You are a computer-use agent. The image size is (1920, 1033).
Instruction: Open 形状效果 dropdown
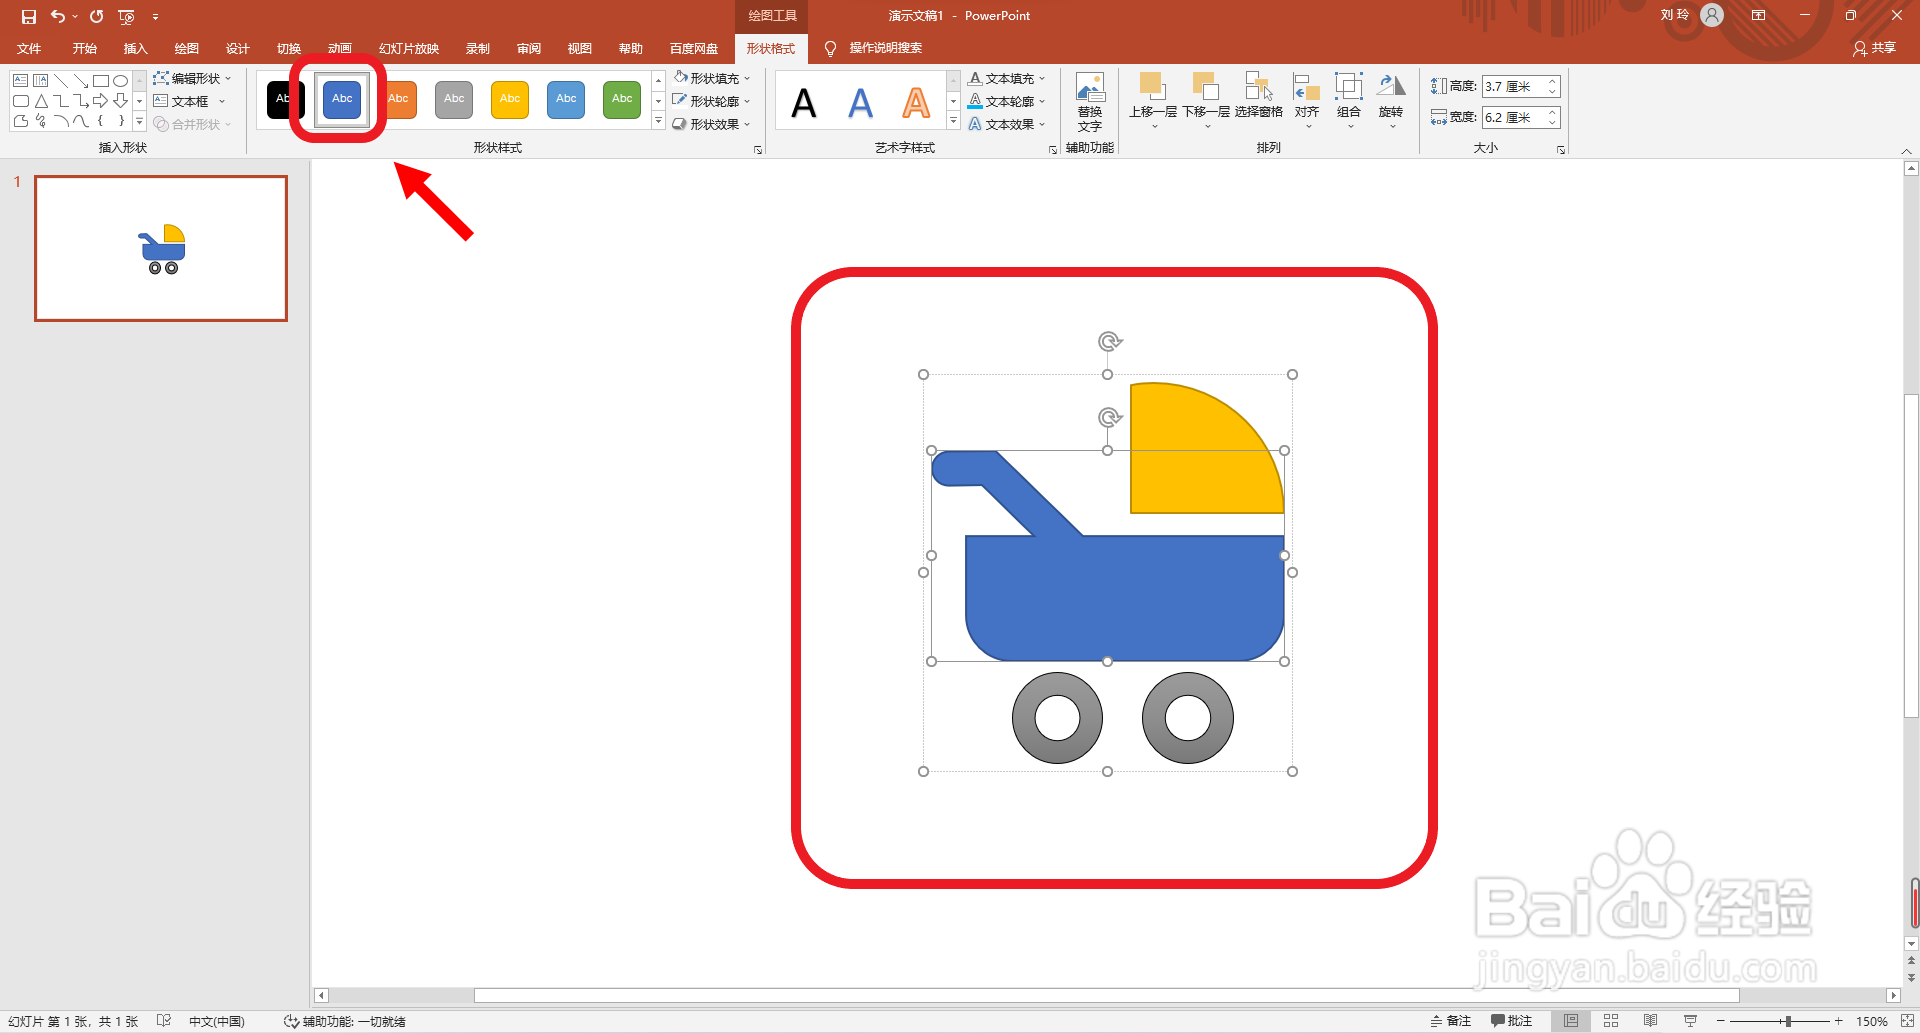[x=711, y=124]
